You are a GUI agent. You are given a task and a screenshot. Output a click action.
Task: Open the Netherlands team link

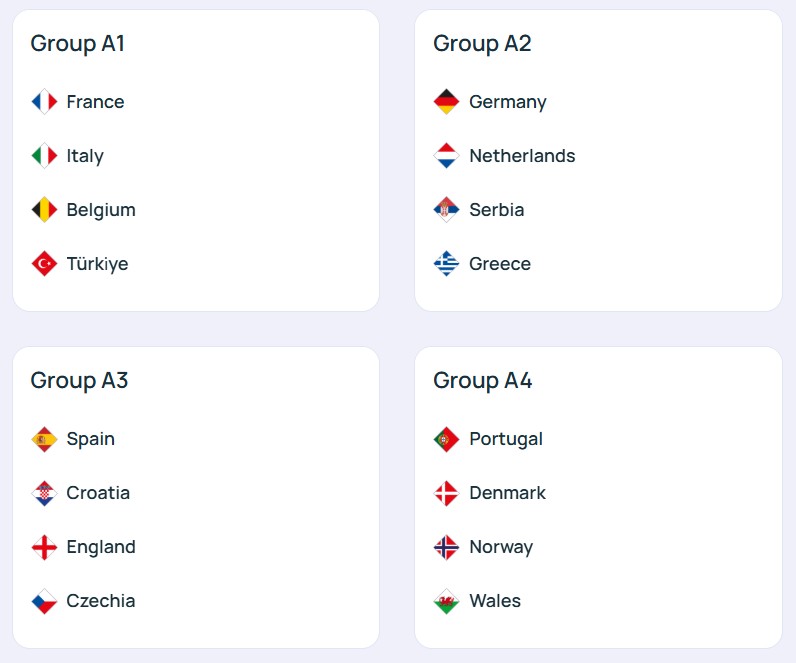(x=522, y=156)
